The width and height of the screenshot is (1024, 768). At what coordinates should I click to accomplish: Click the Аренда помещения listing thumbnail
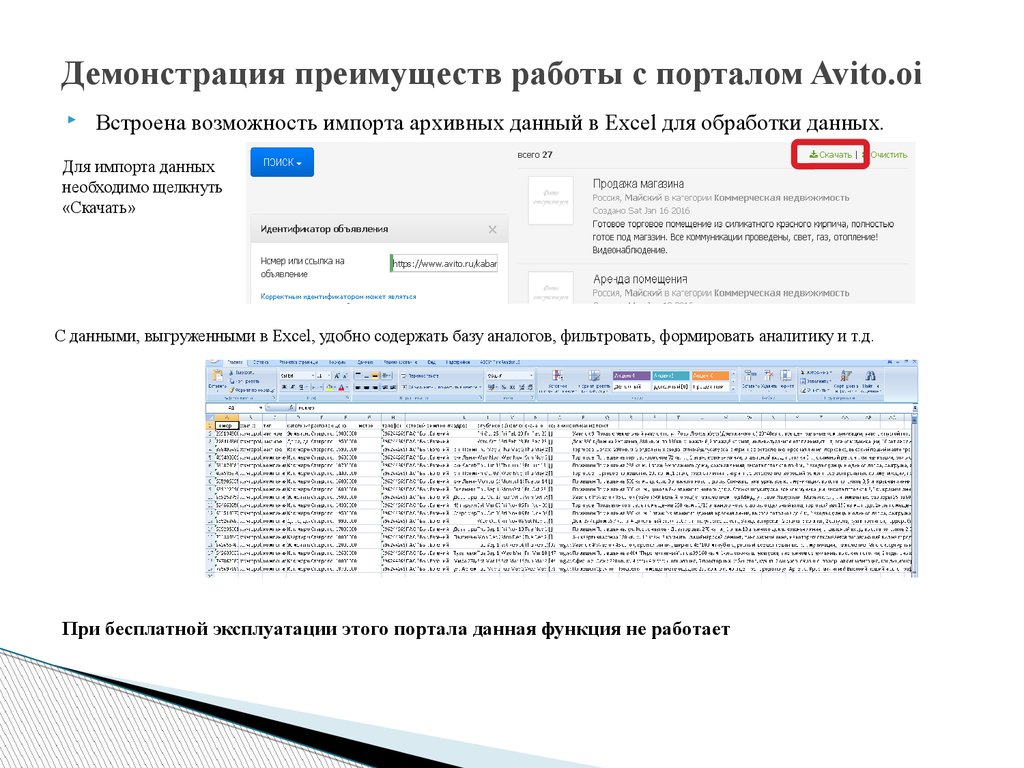[551, 287]
